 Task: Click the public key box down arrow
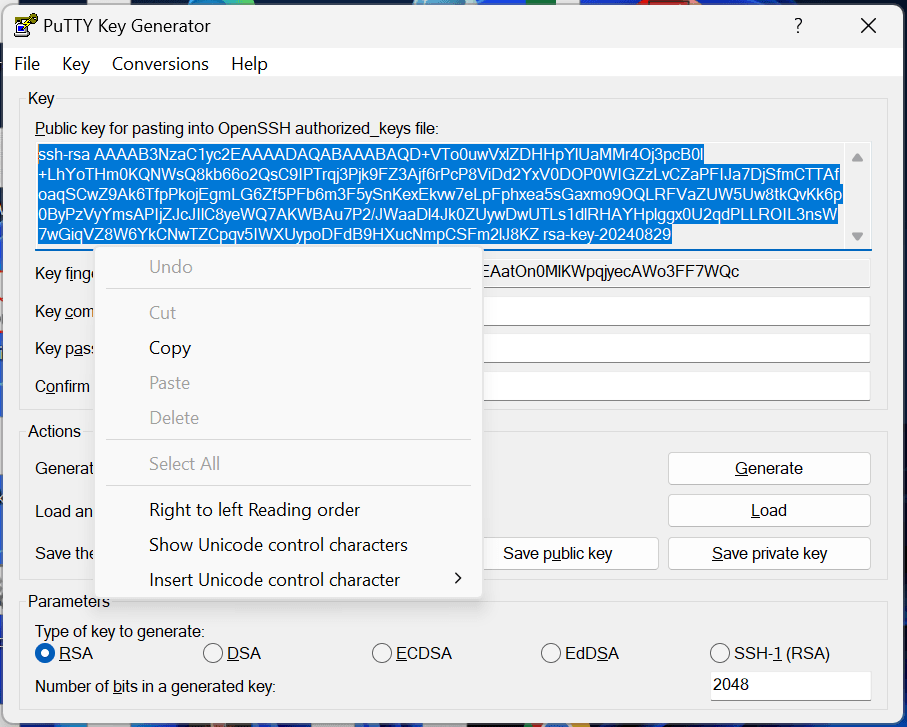857,236
